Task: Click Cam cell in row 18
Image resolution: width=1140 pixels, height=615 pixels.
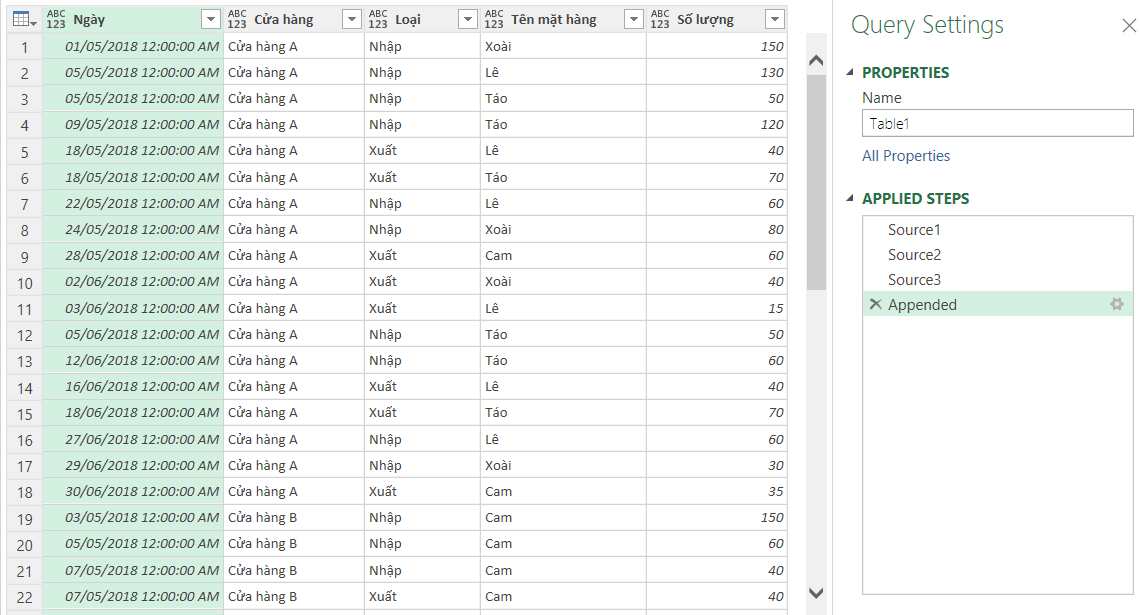Action: 563,491
